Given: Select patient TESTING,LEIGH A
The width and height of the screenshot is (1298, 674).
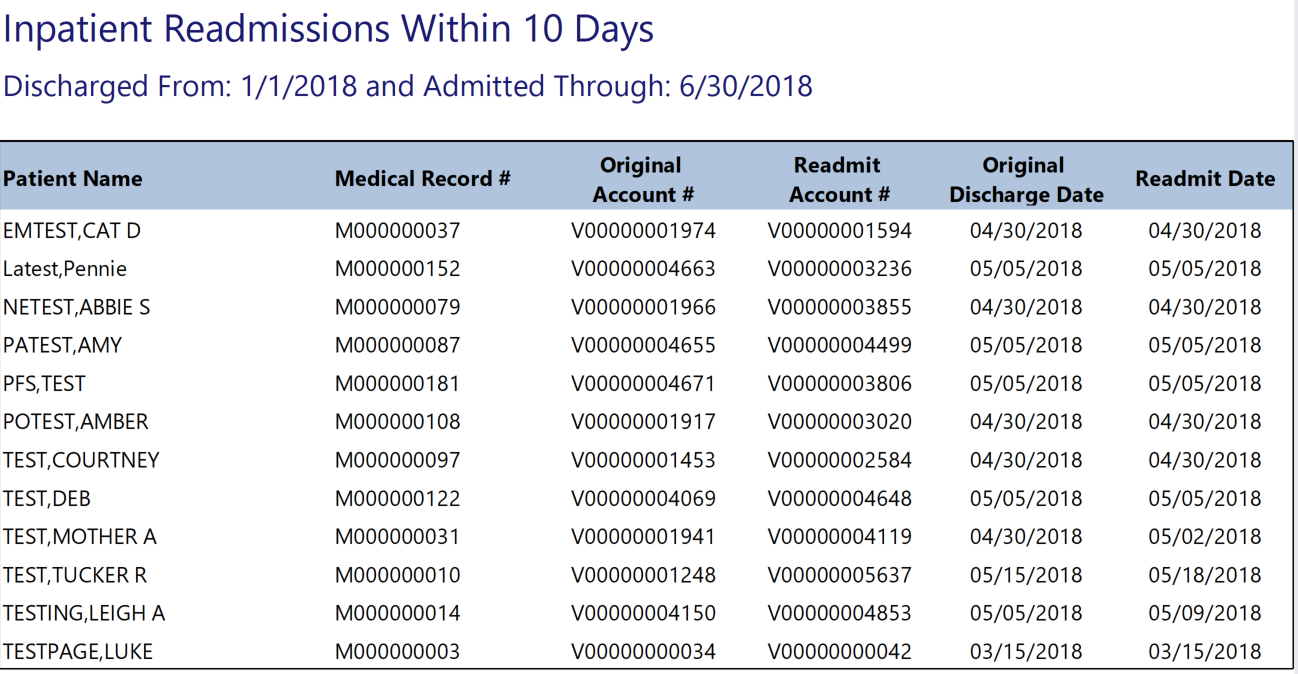Looking at the screenshot, I should [84, 614].
